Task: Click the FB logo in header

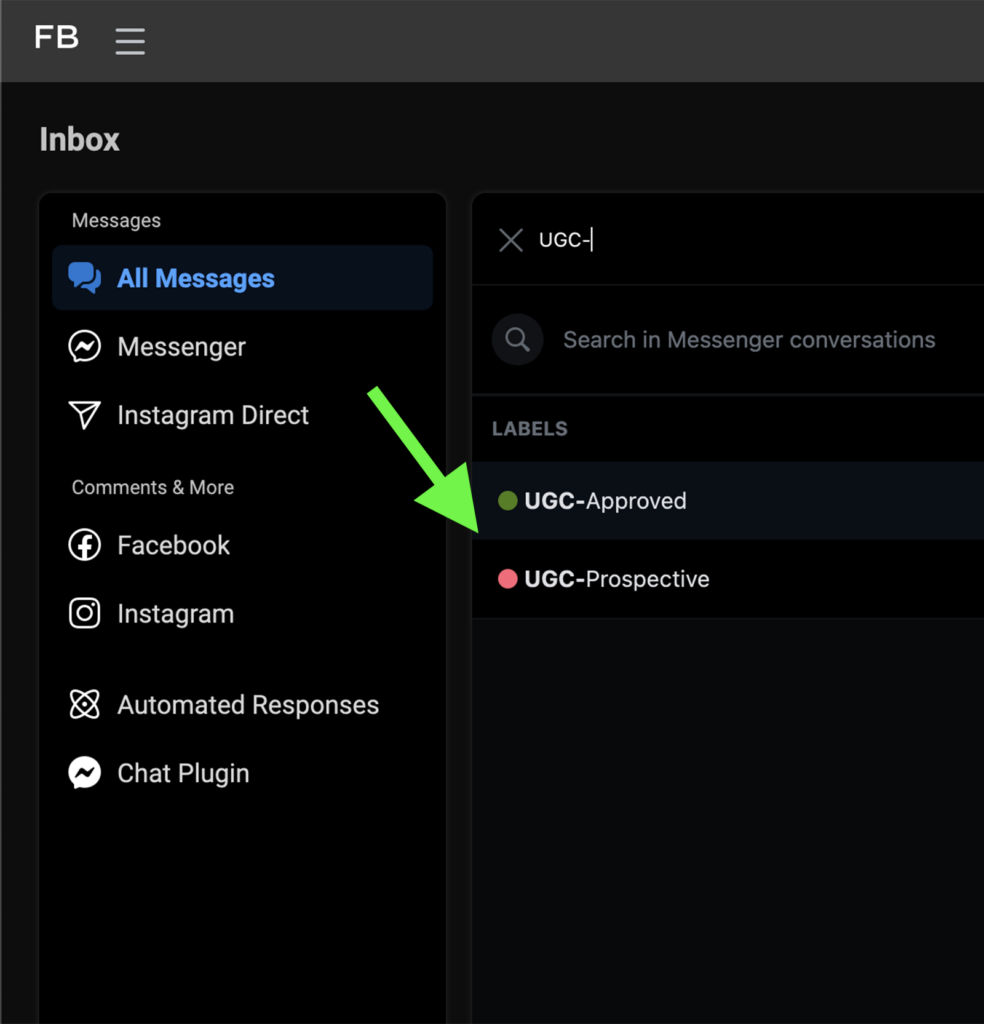Action: coord(57,38)
